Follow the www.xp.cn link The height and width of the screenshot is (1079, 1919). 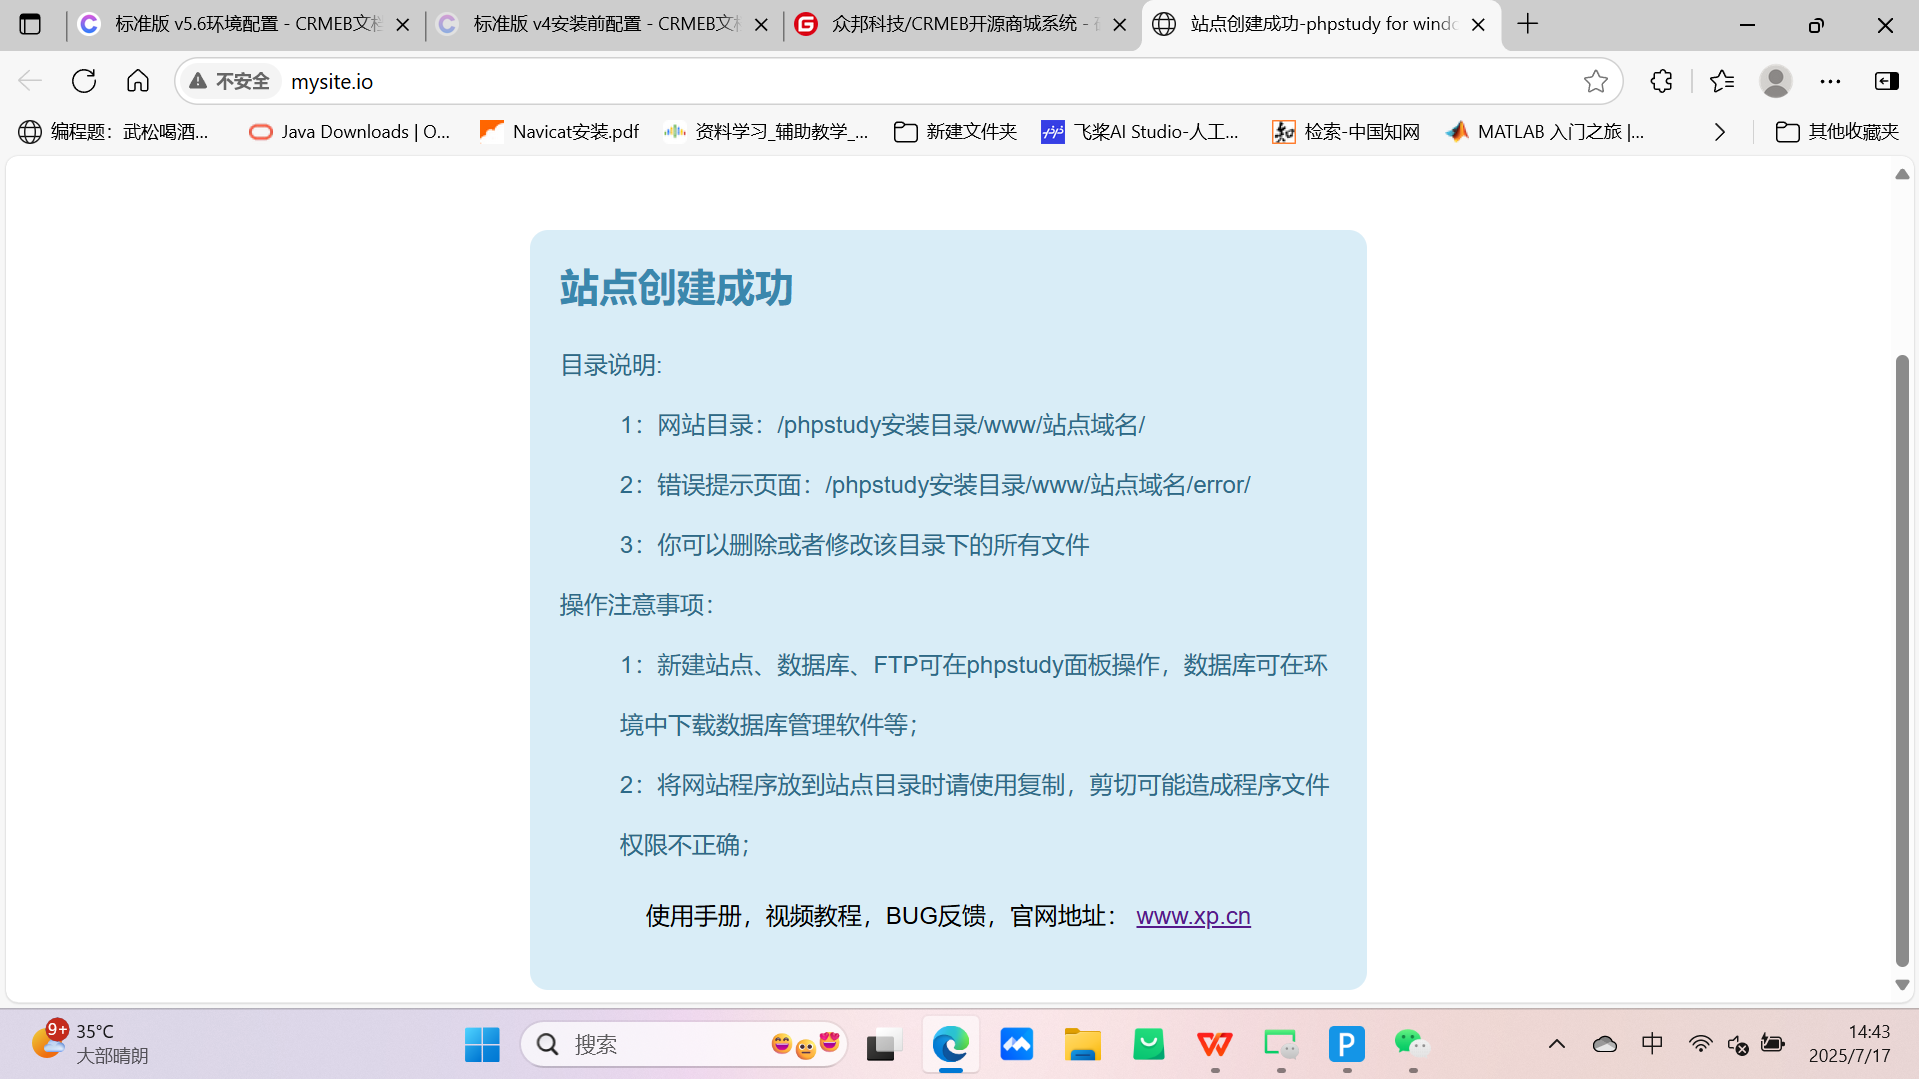[x=1193, y=916]
